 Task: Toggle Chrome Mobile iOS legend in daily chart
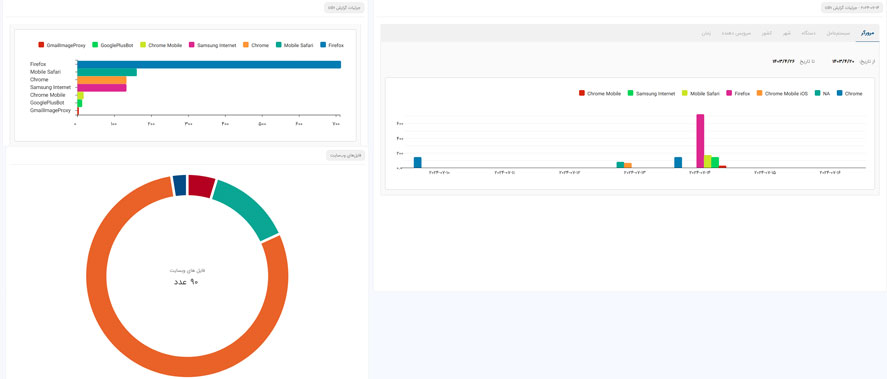tap(782, 93)
